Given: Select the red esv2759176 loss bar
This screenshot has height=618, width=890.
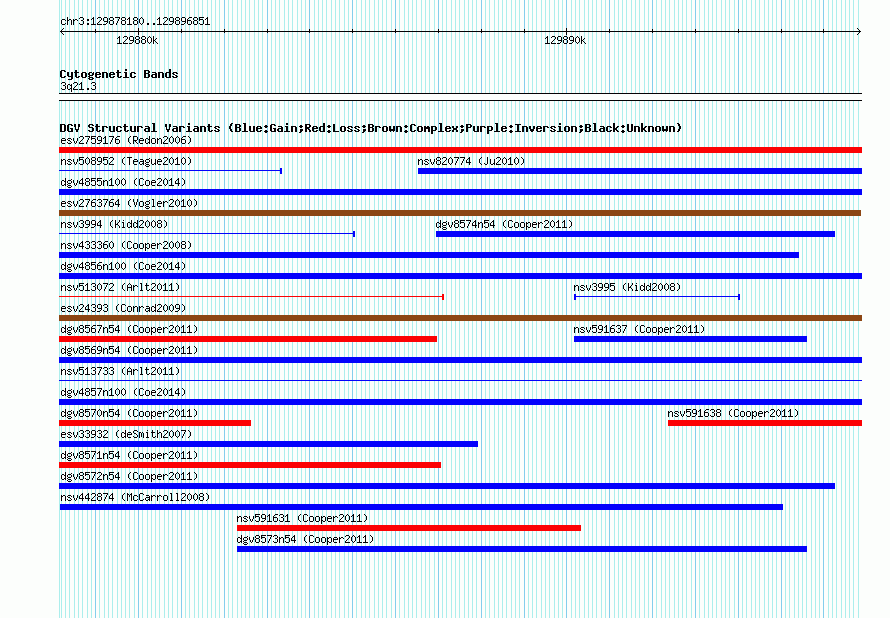Looking at the screenshot, I should pos(460,150).
